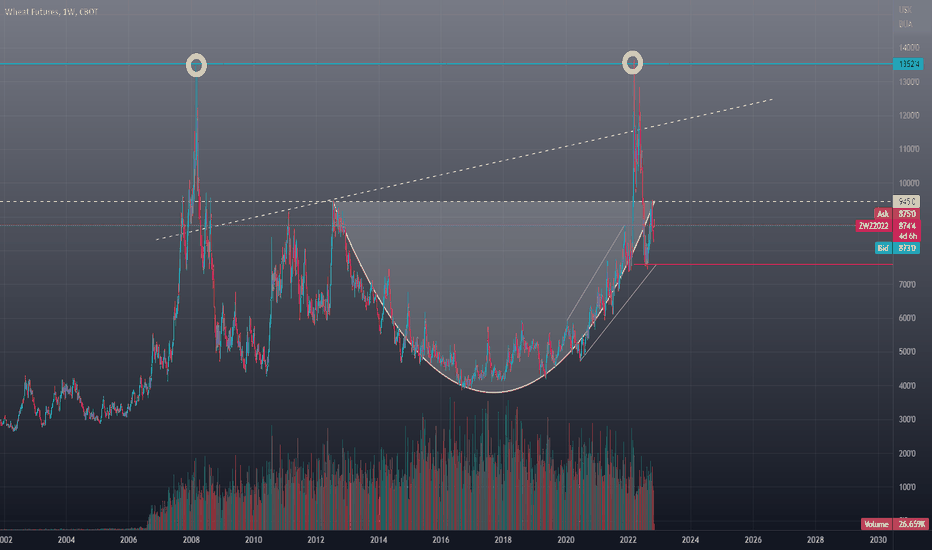Click the 2014 label on time axis
The height and width of the screenshot is (550, 932).
click(379, 540)
